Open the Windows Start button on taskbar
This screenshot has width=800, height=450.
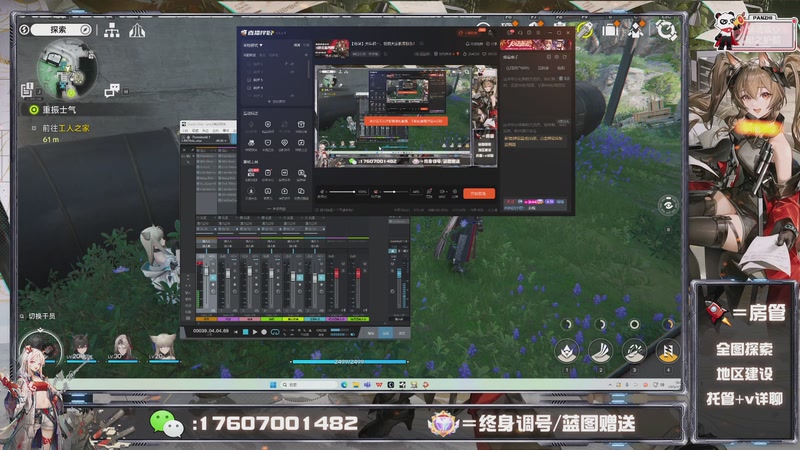pos(272,385)
